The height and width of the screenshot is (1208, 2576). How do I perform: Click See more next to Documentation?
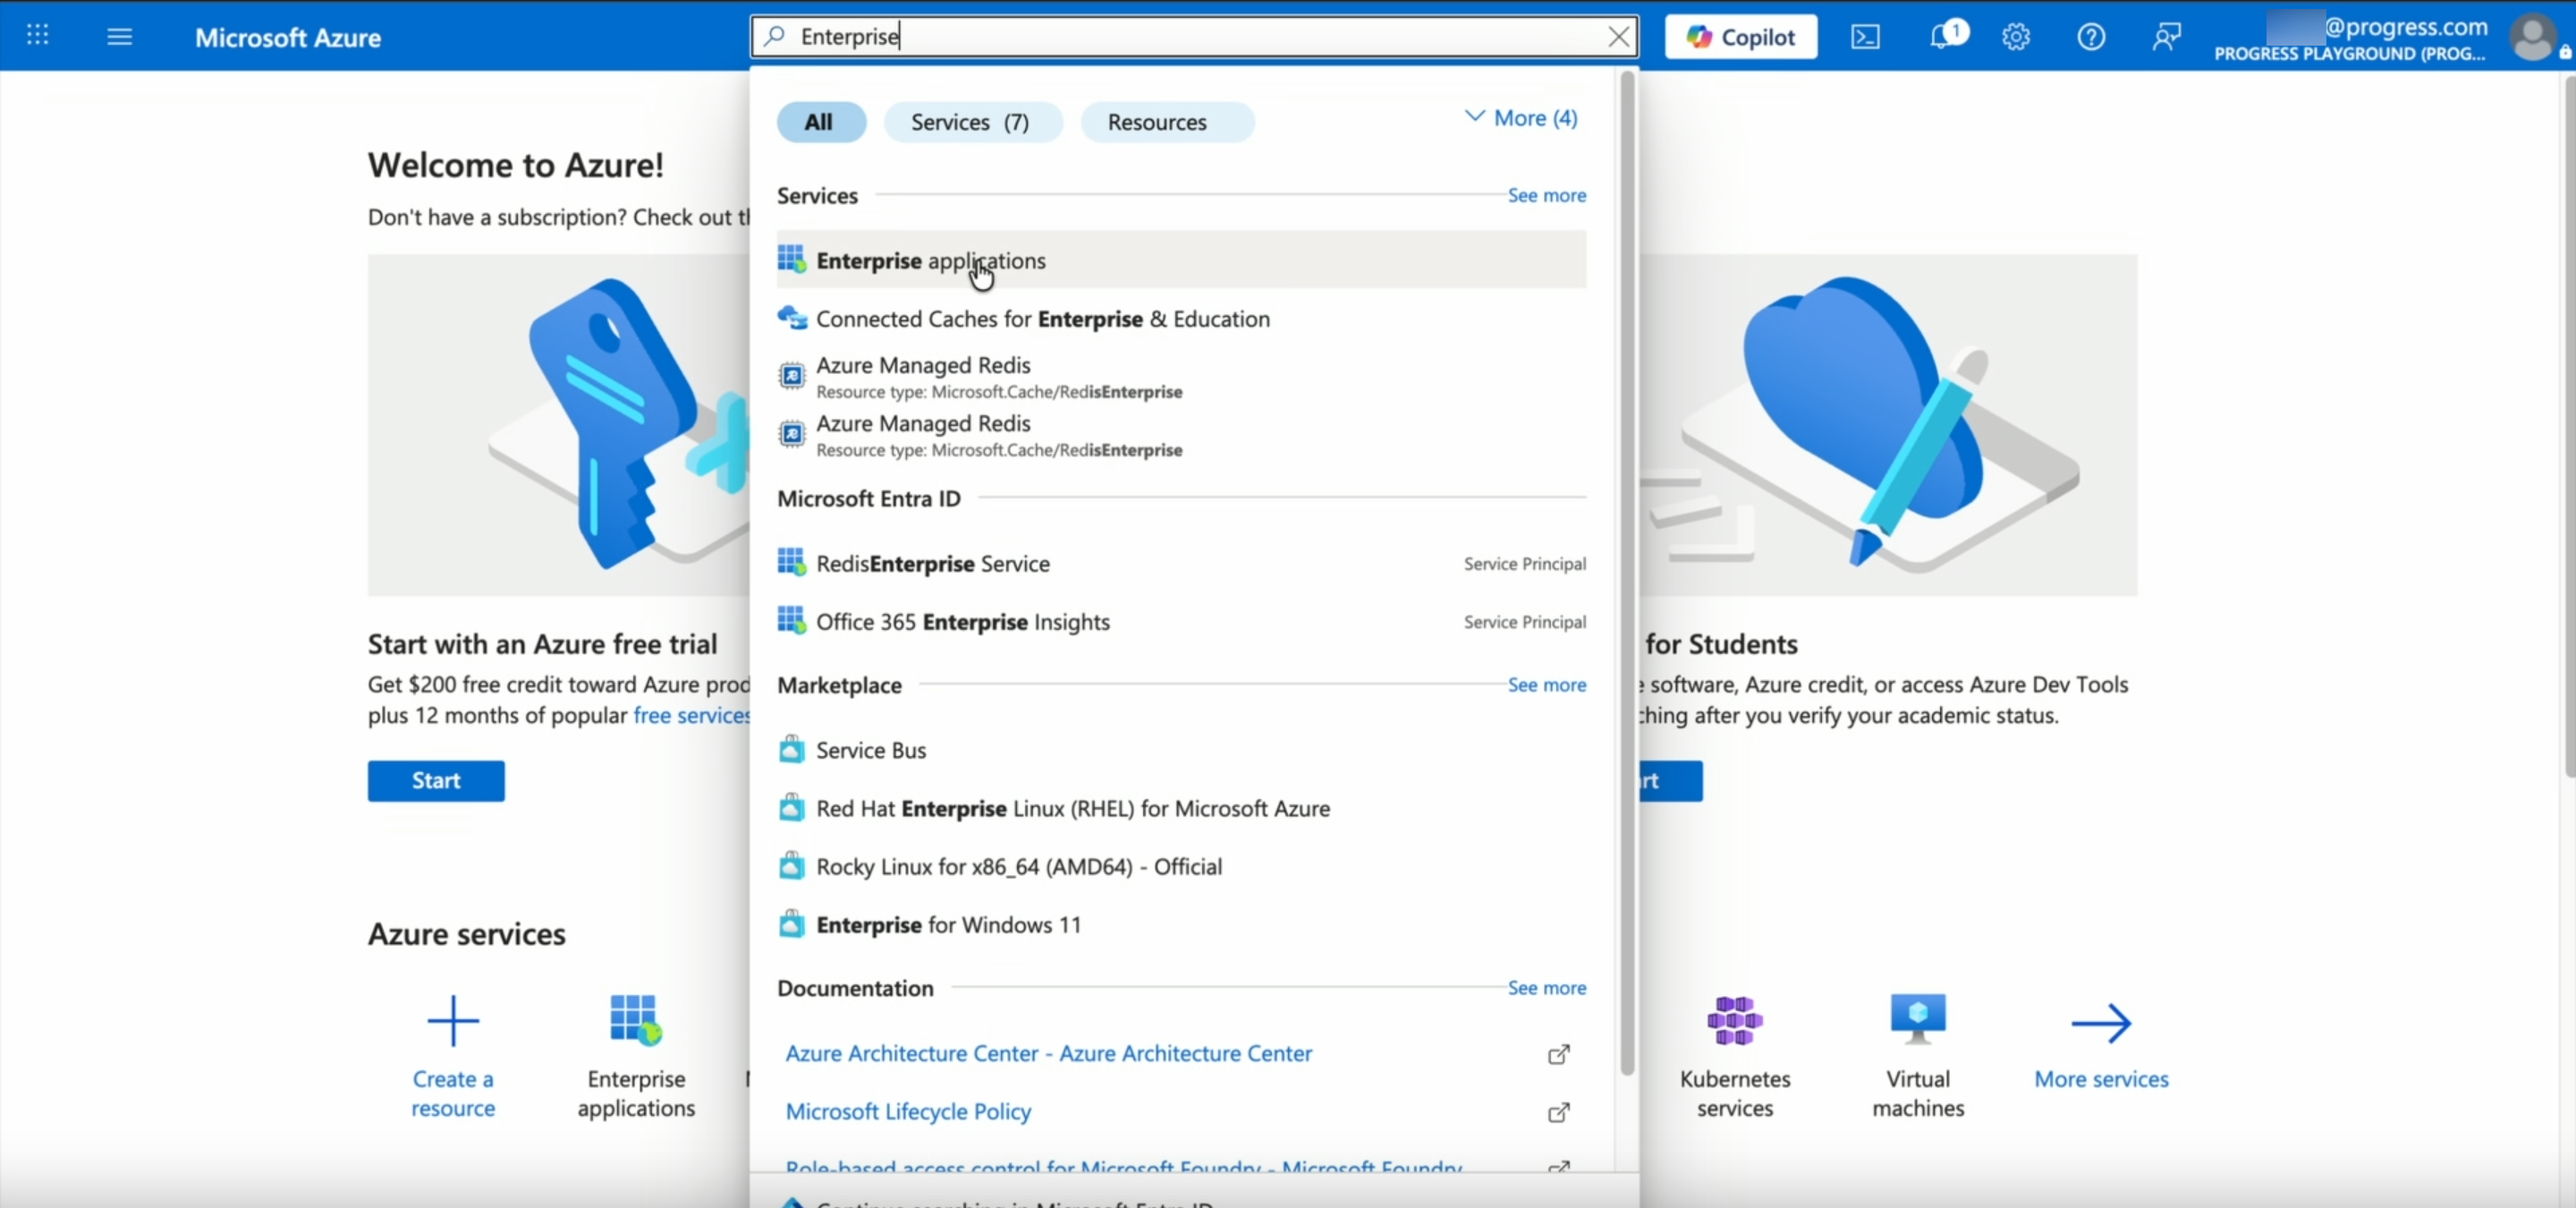1546,988
